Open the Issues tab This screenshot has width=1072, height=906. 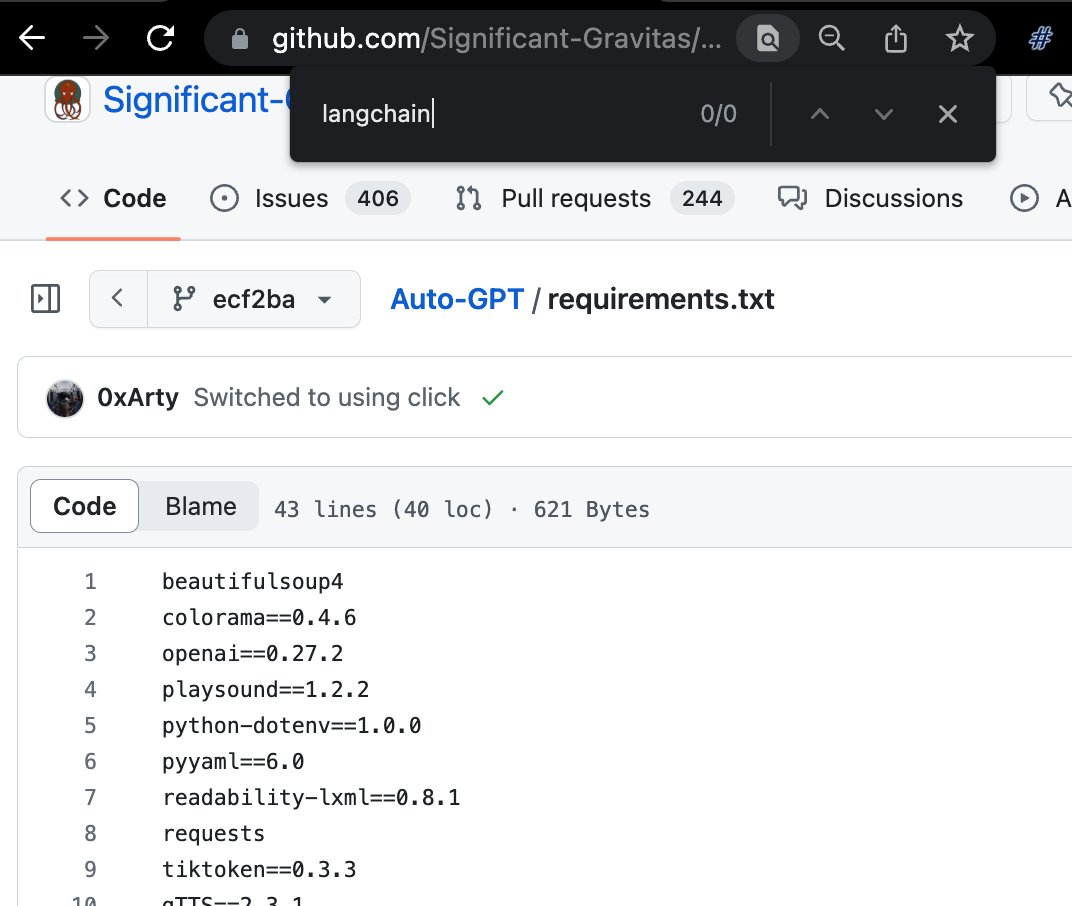(309, 198)
